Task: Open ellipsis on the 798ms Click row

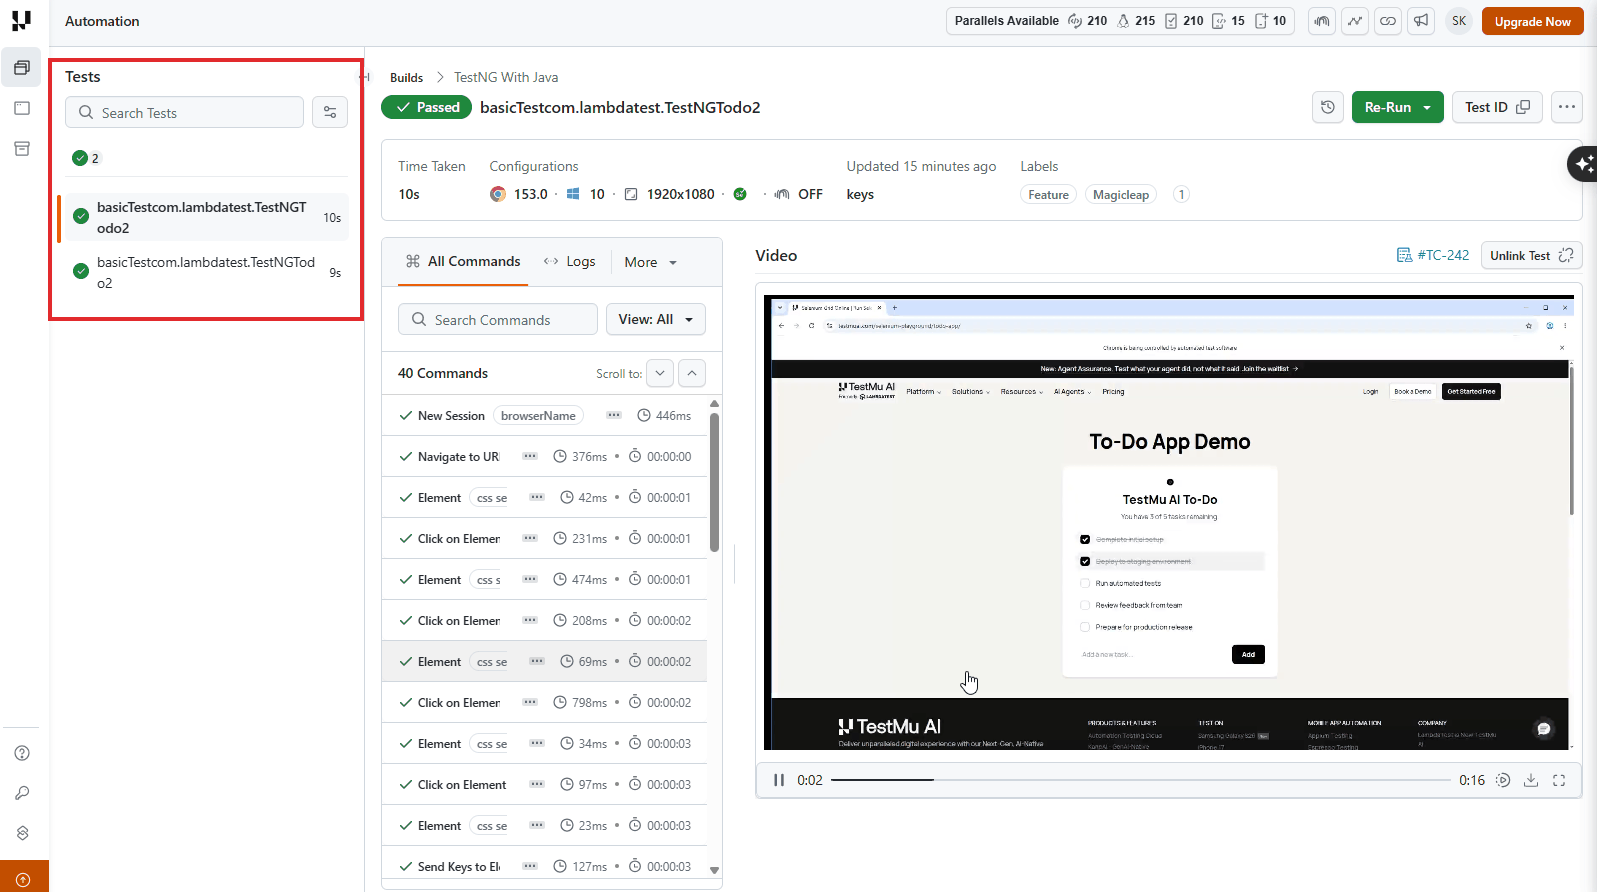Action: 530,702
